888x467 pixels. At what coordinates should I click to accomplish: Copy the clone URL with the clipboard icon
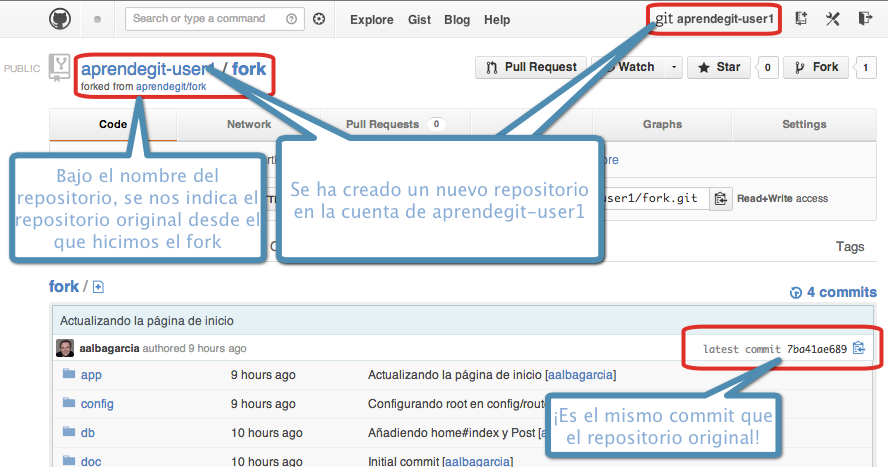pyautogui.click(x=720, y=198)
